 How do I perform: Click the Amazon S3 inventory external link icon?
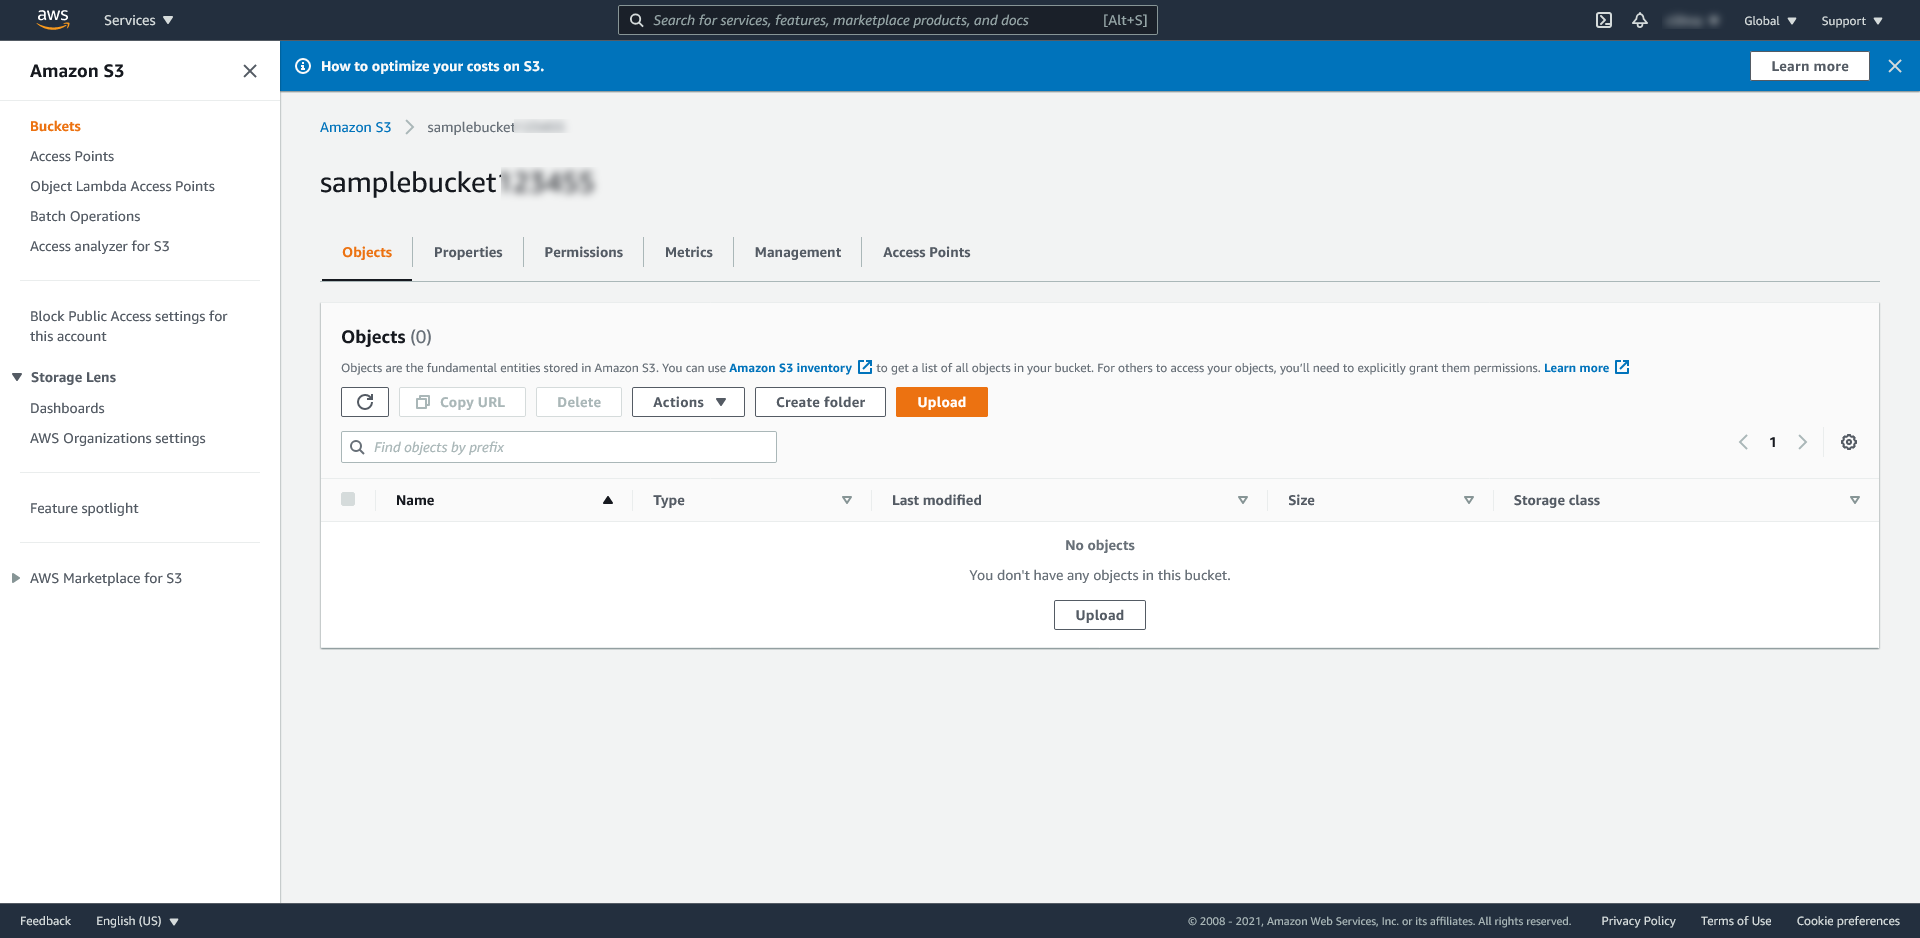865,367
